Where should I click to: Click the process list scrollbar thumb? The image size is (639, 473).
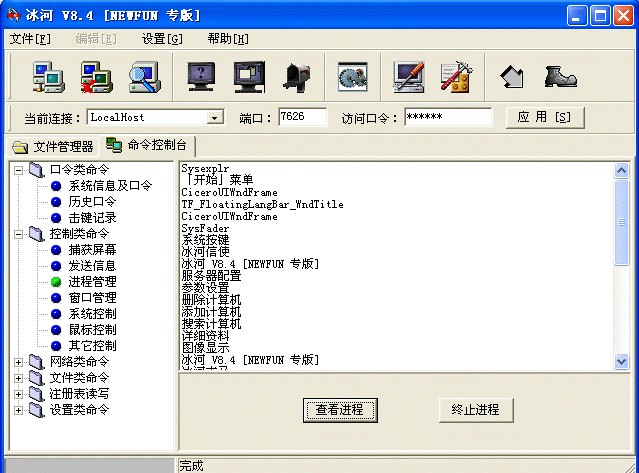click(x=621, y=222)
